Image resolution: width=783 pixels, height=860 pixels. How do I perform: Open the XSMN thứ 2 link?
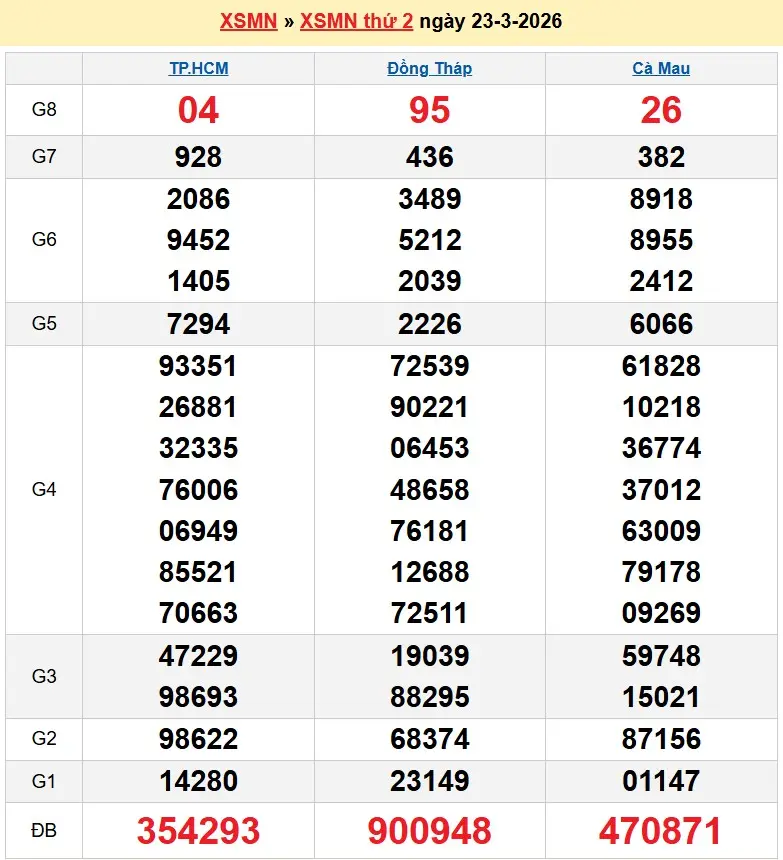click(356, 21)
